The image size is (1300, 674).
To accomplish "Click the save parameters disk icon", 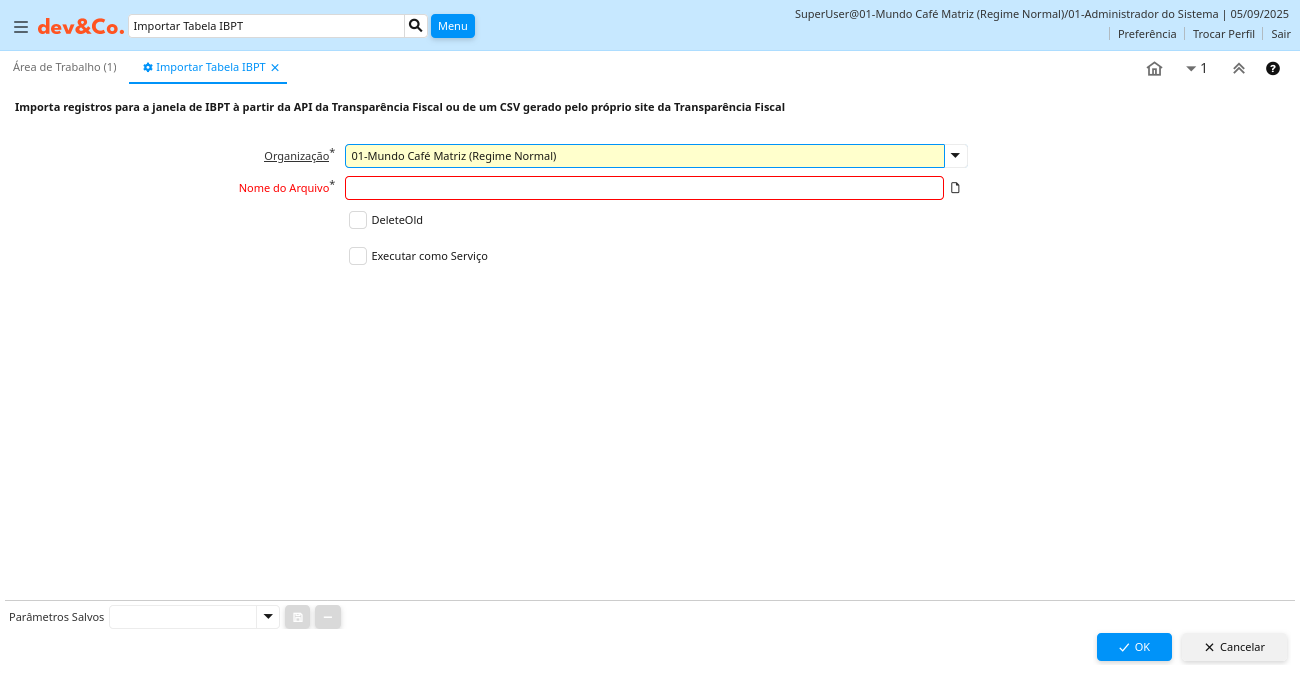I will (297, 617).
